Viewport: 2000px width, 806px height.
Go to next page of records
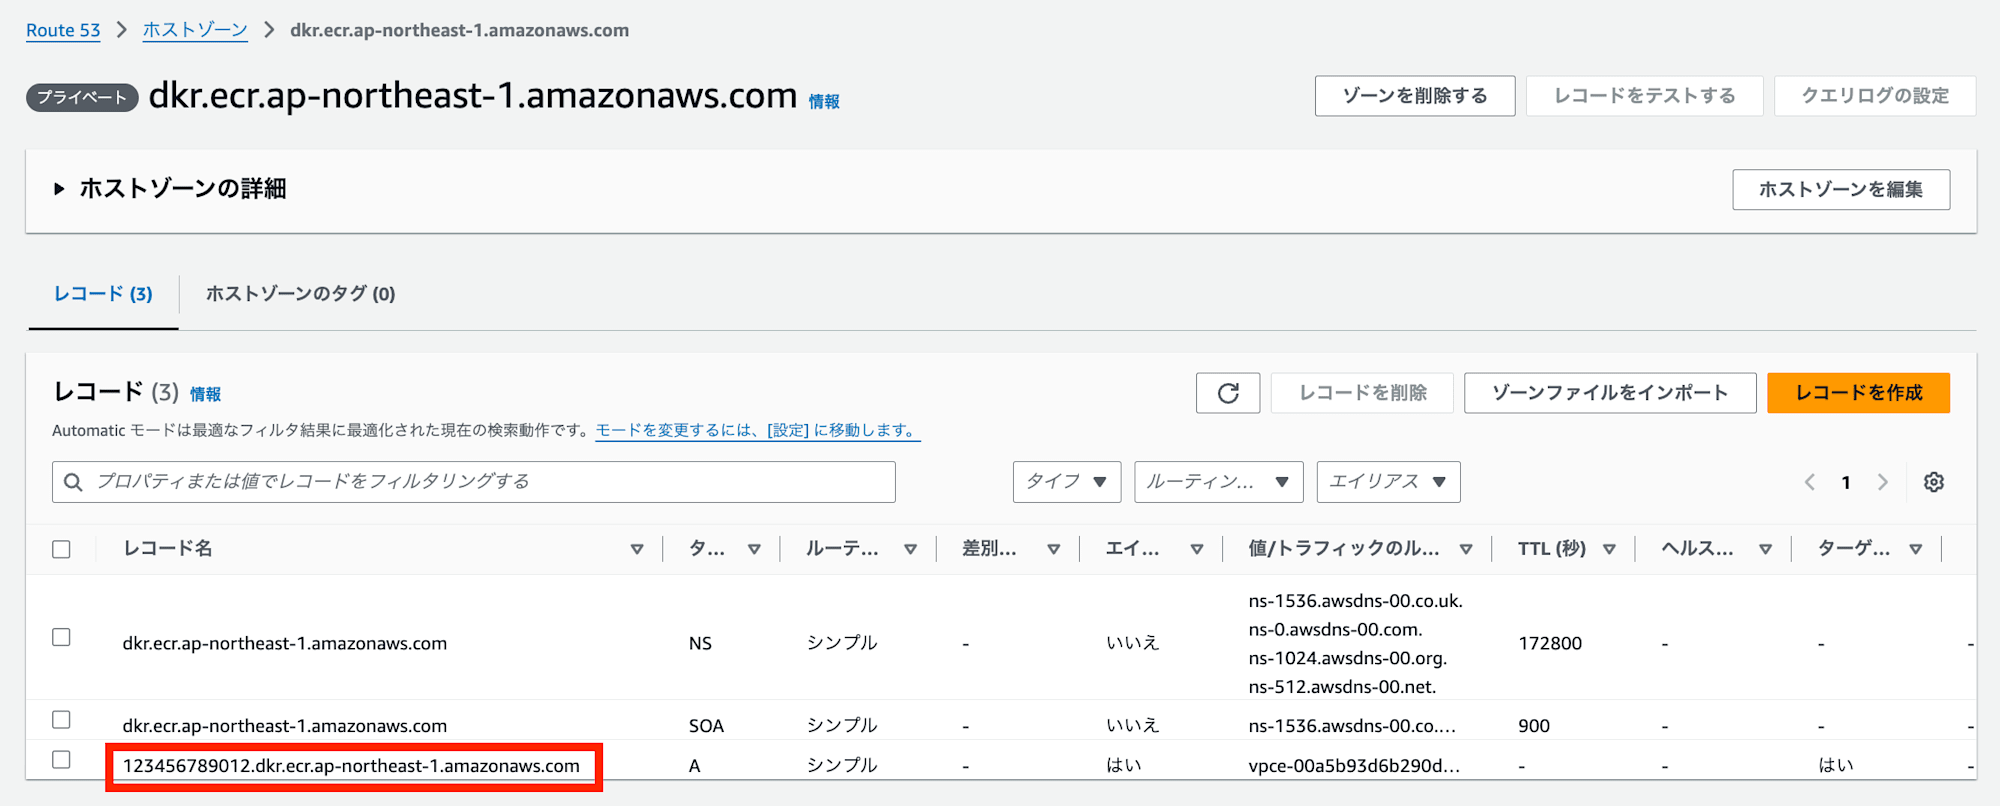pos(1883,482)
